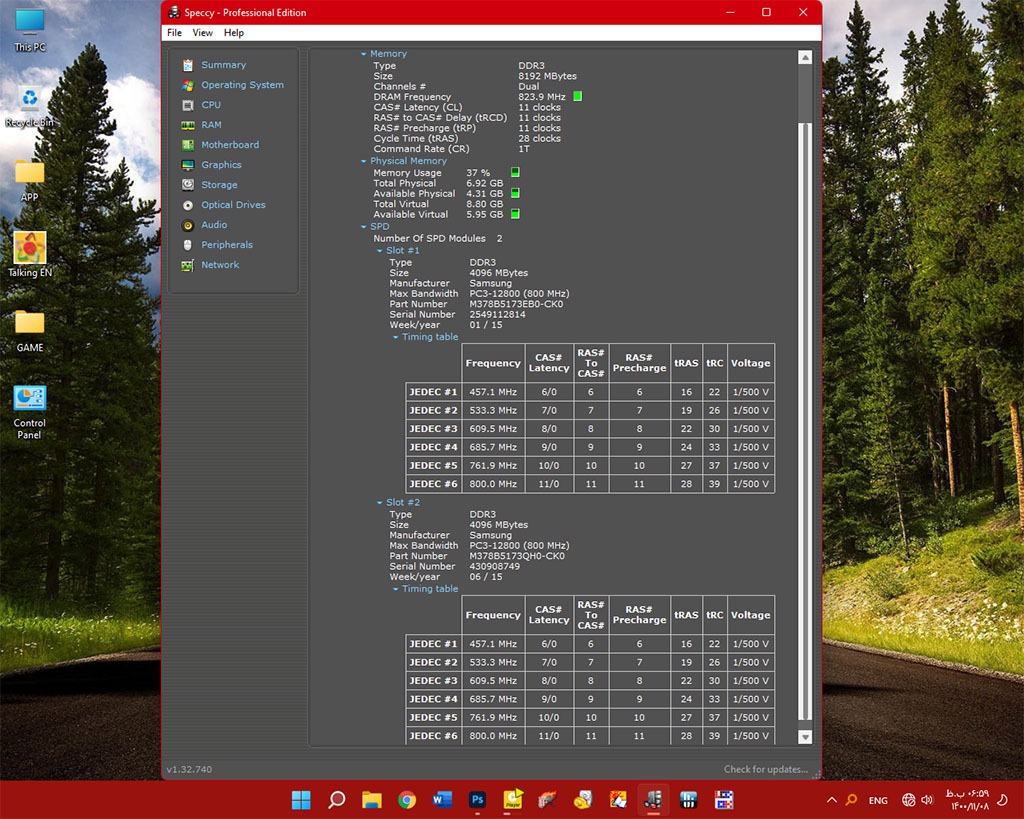This screenshot has width=1024, height=819.
Task: Select serial number 430908749
Action: coord(494,567)
